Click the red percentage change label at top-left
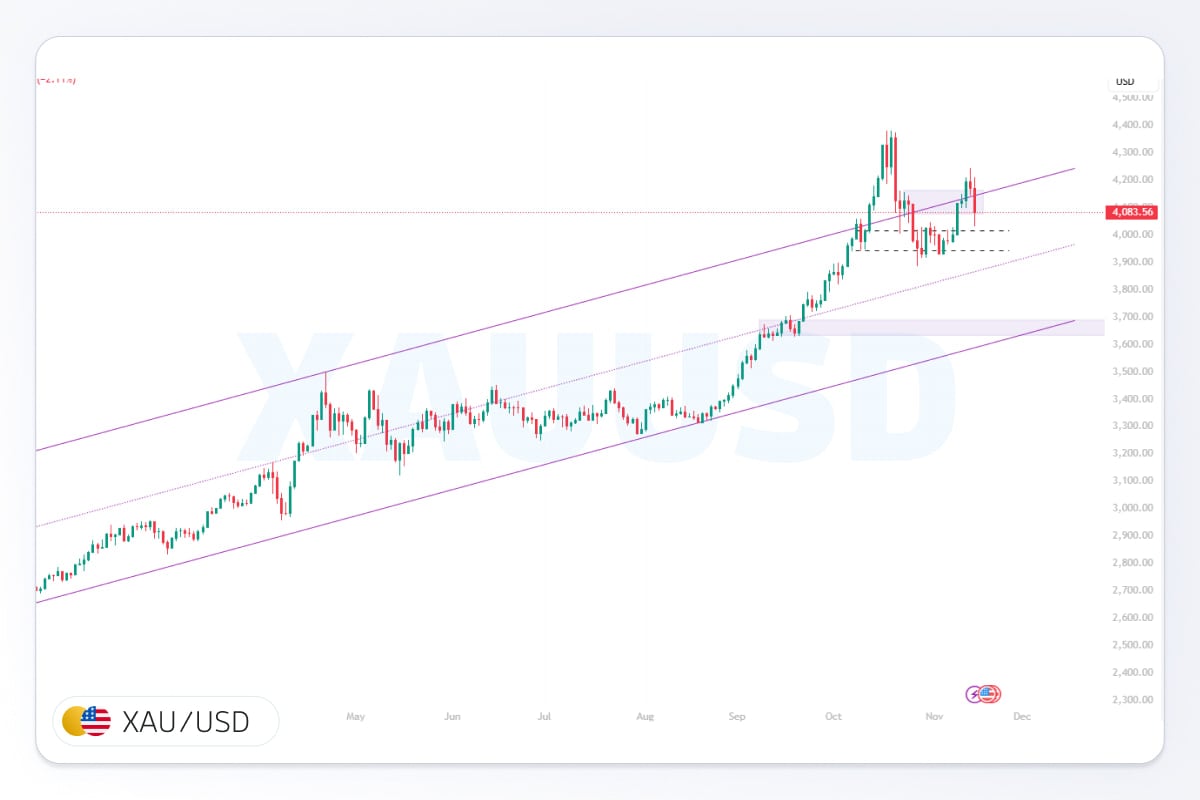Viewport: 1200px width, 800px height. [x=56, y=79]
